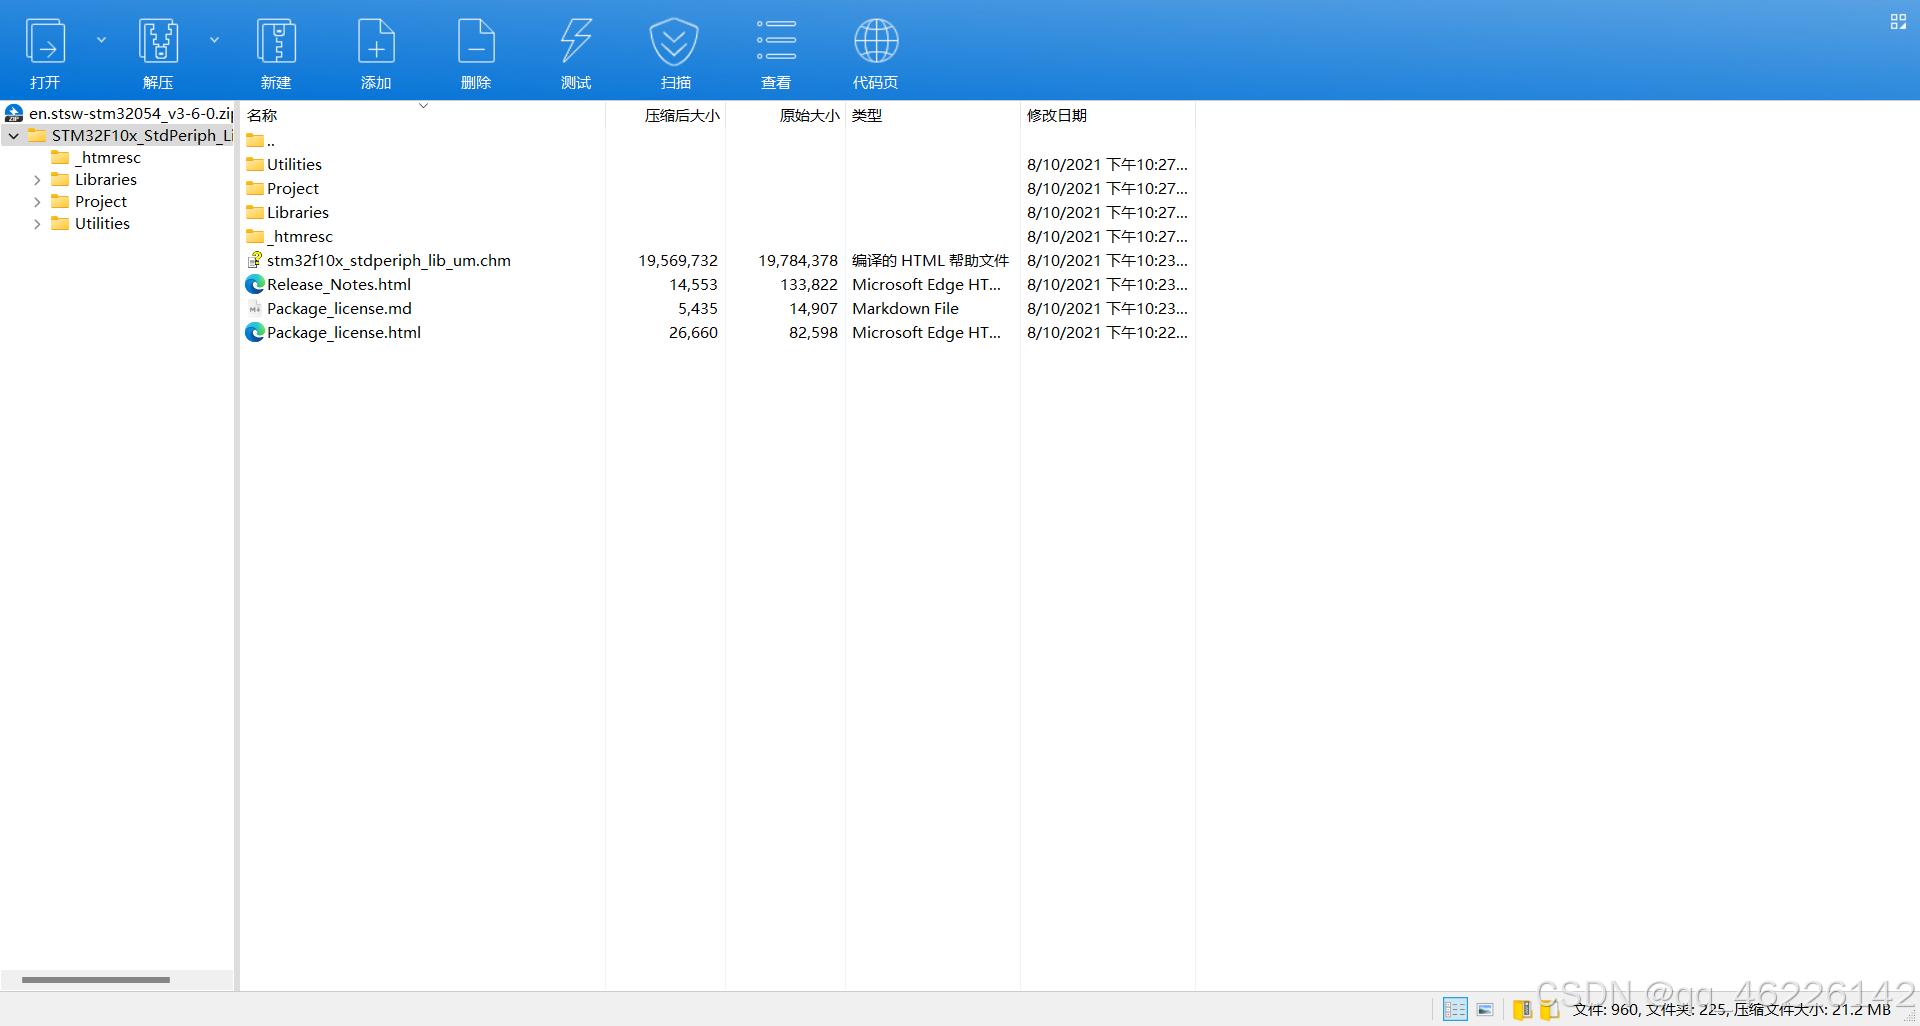The width and height of the screenshot is (1920, 1026).
Task: Click the folder icon of the Utilities row
Action: pyautogui.click(x=255, y=164)
